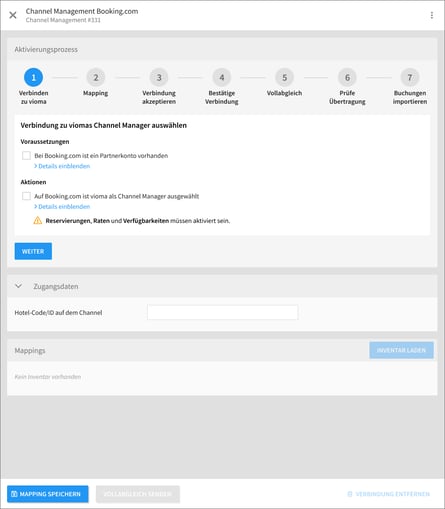Check the Partnerkonto vorhanden checkbox

(x=26, y=155)
